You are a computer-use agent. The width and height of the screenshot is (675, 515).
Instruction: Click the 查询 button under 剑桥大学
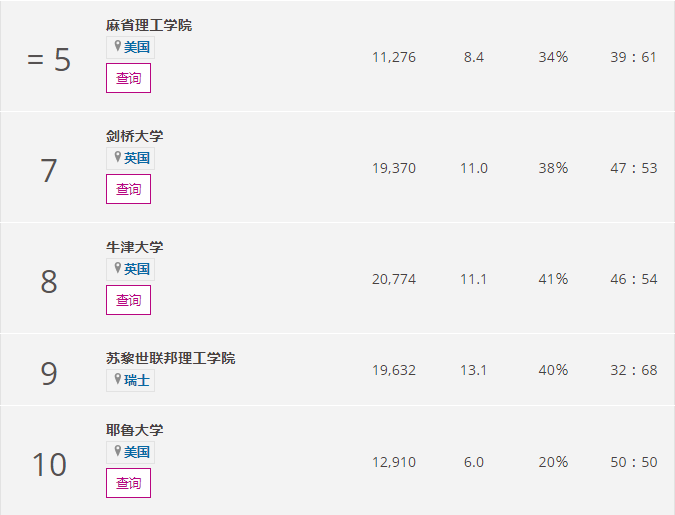pos(128,189)
